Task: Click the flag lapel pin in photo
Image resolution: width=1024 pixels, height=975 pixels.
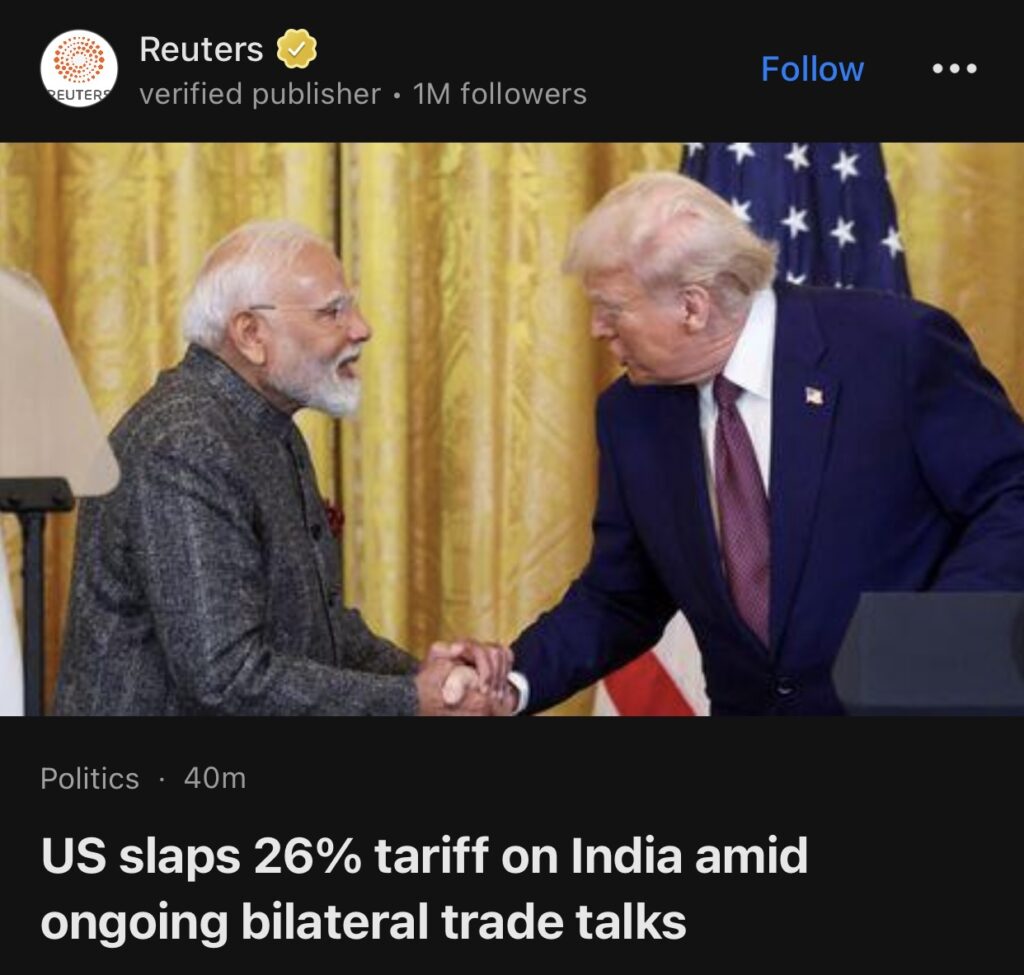Action: coord(813,395)
